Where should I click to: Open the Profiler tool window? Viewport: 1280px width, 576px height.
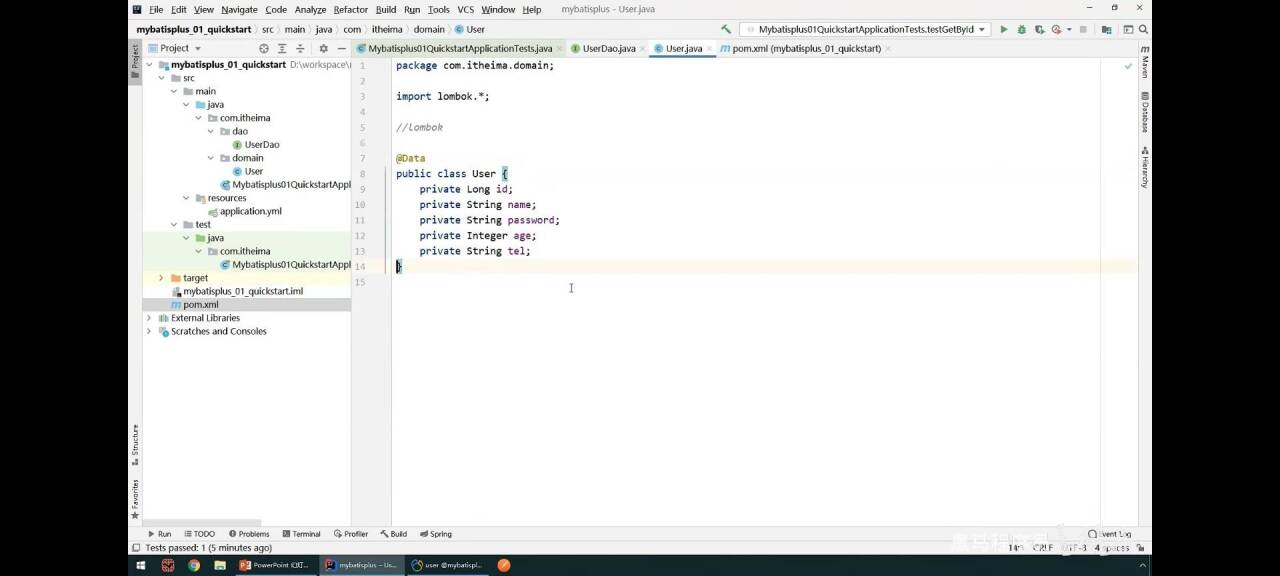point(351,534)
